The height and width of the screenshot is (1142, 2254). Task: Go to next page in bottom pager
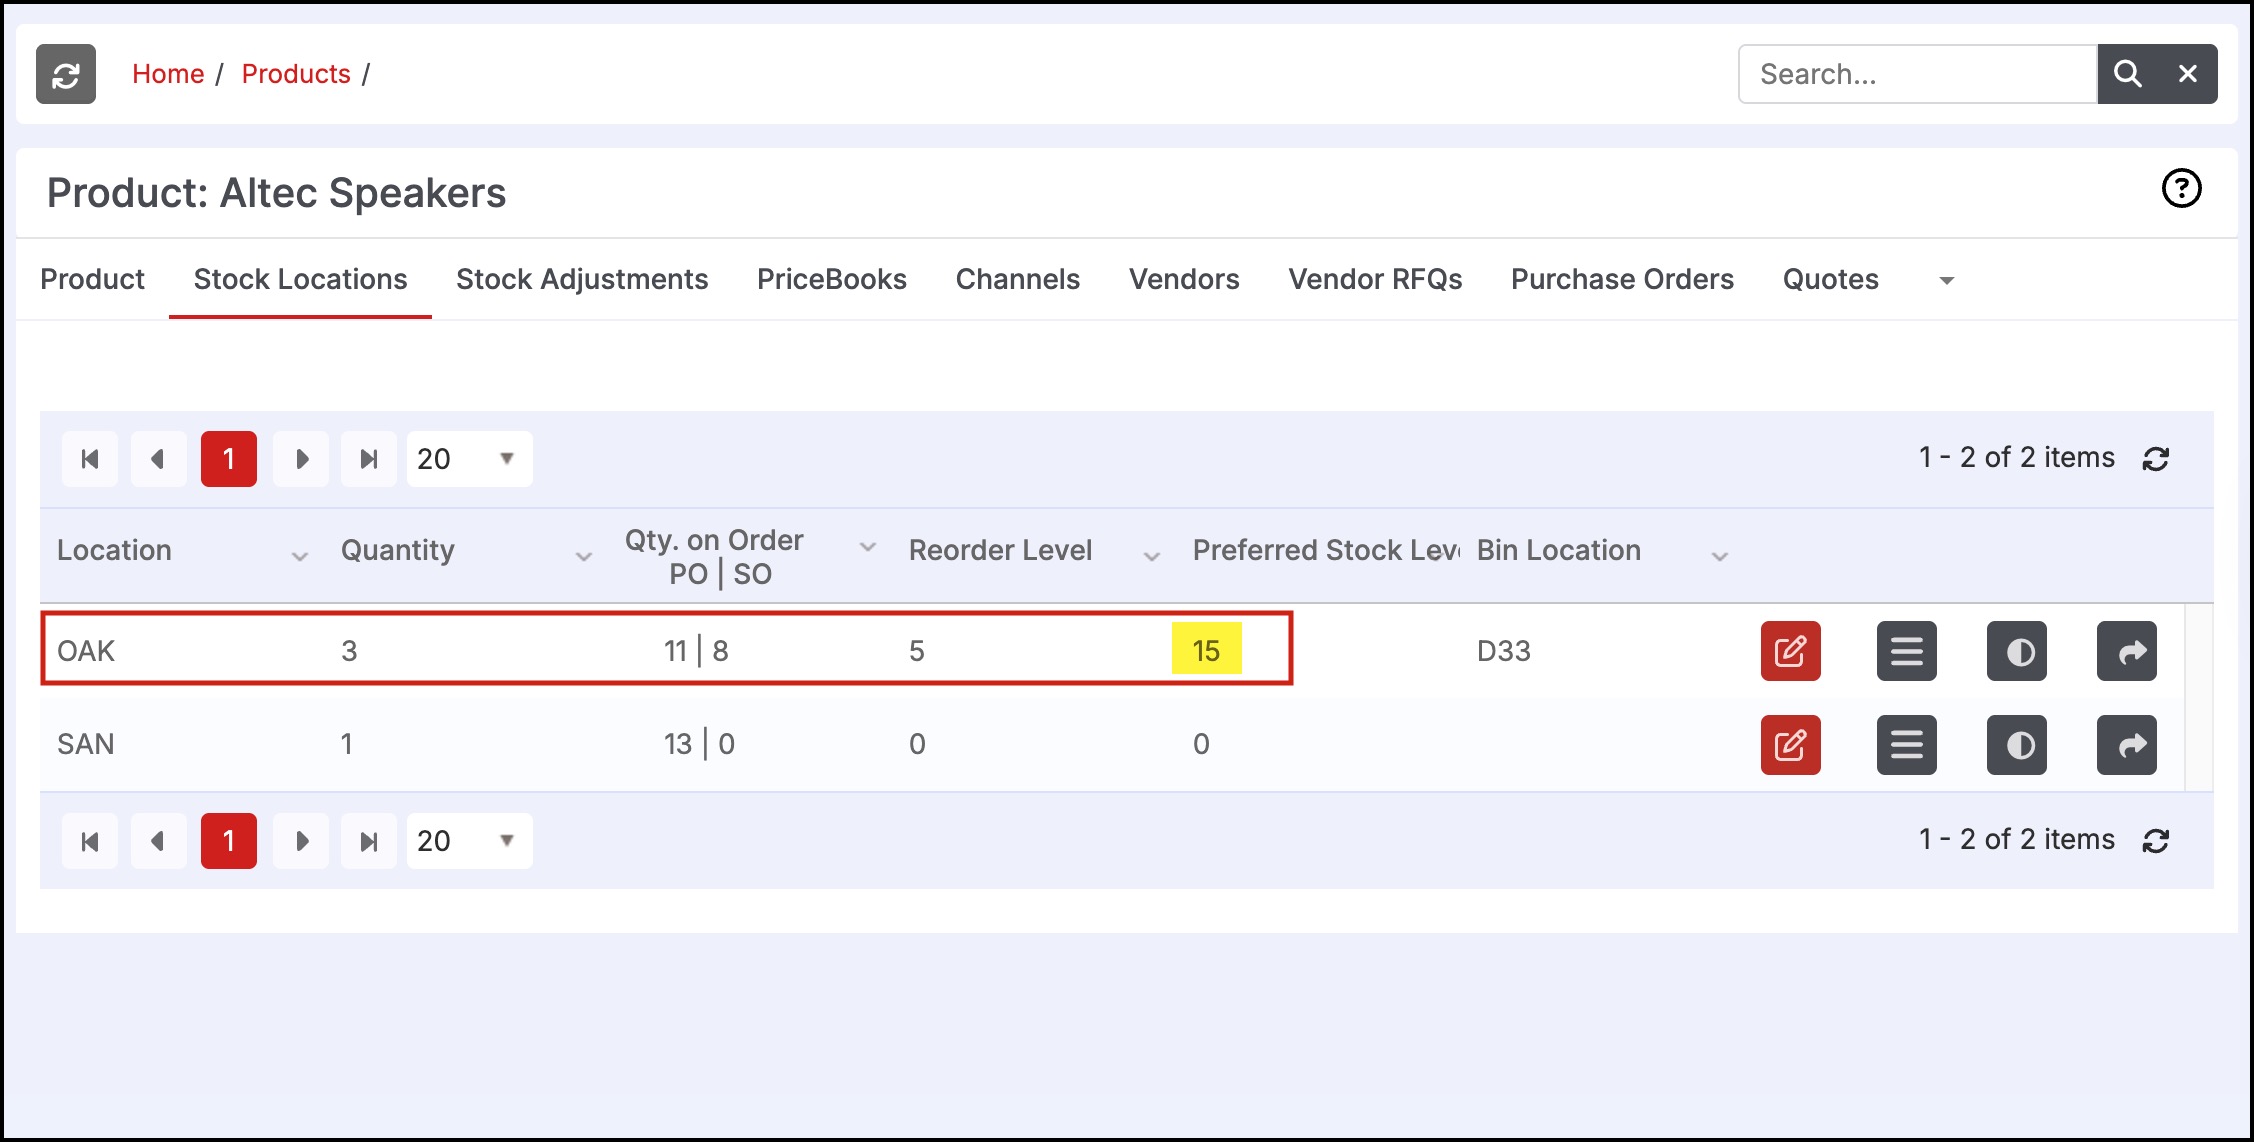click(301, 841)
